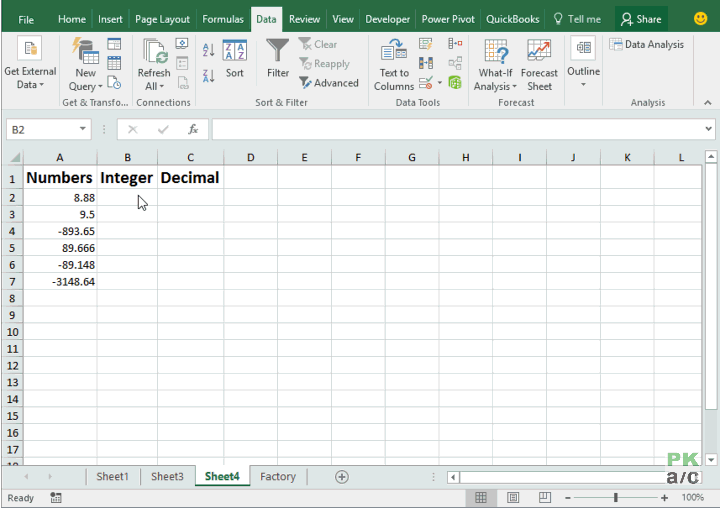Click inside the Name Box showing B2
The width and height of the screenshot is (720, 508).
[41, 130]
